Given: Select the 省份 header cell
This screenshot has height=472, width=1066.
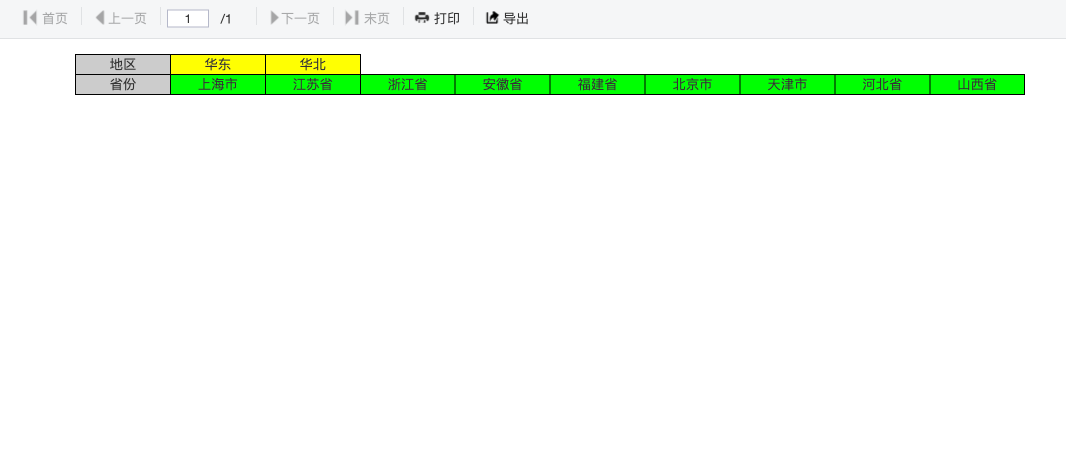Looking at the screenshot, I should [x=123, y=85].
